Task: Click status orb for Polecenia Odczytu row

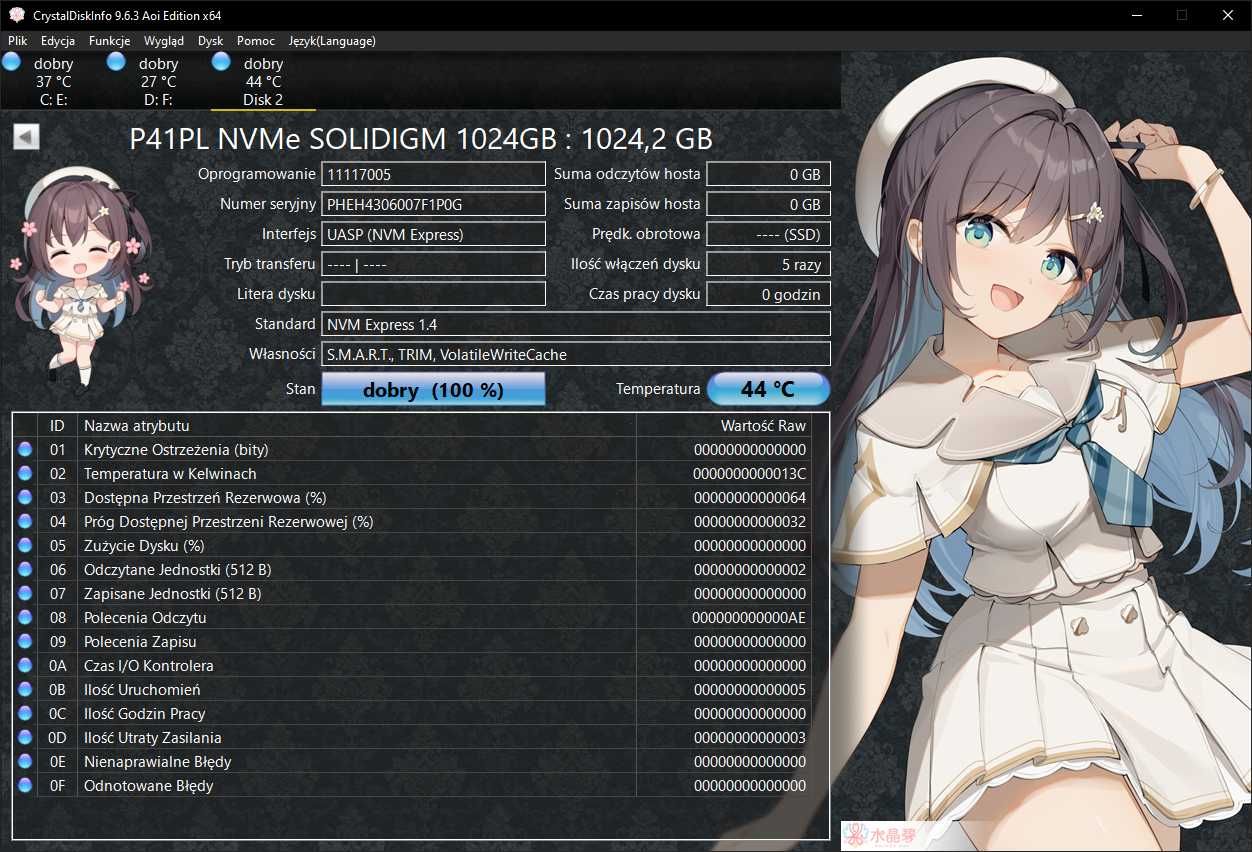Action: pyautogui.click(x=25, y=617)
